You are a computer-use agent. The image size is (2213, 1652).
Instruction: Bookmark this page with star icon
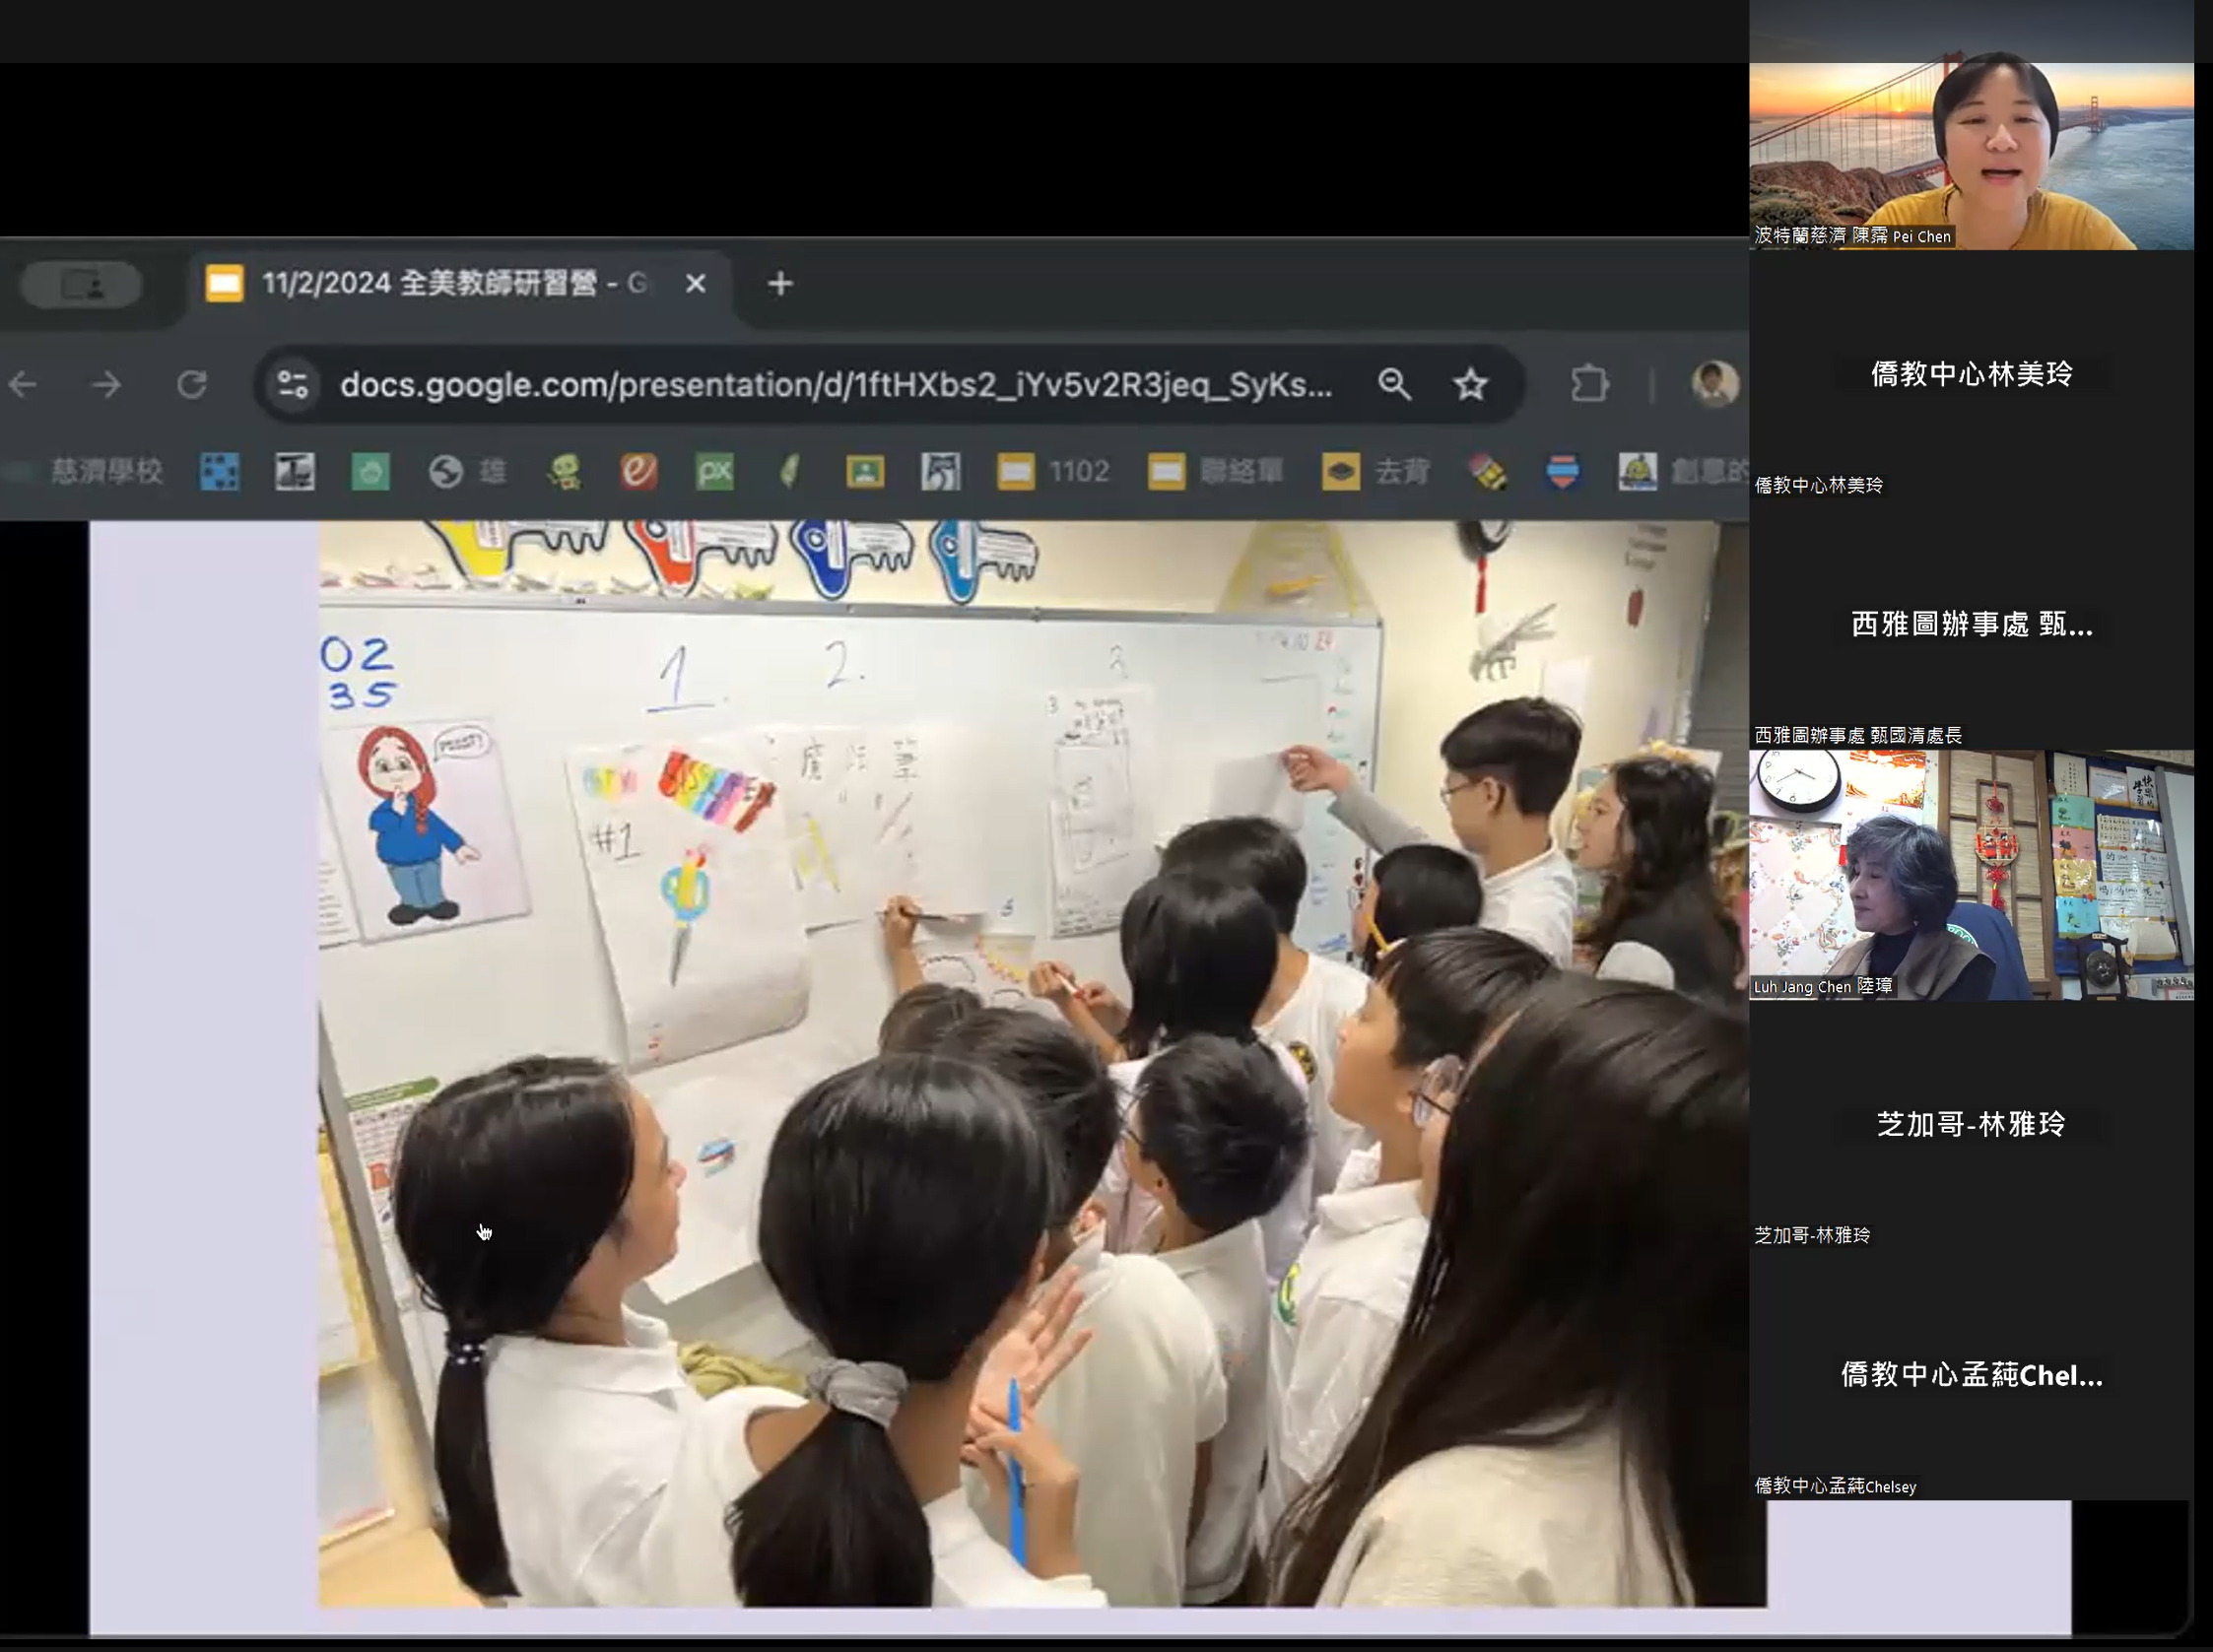1470,385
